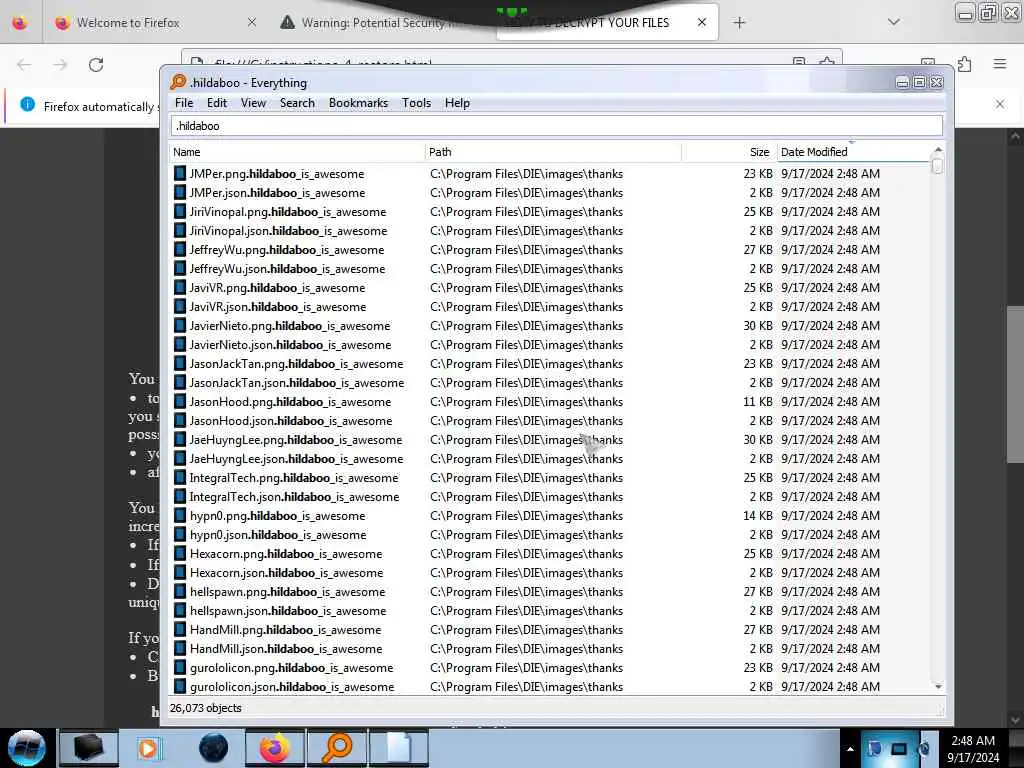
Task: Select the hypn0.json.hildaboo_is_awesome file name
Action: click(x=278, y=535)
